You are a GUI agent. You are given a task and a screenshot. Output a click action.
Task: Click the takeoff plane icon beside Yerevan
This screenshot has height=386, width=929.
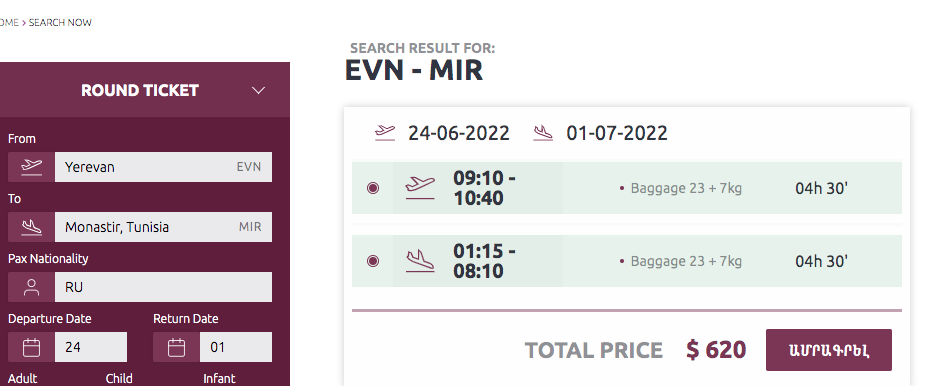(x=31, y=167)
